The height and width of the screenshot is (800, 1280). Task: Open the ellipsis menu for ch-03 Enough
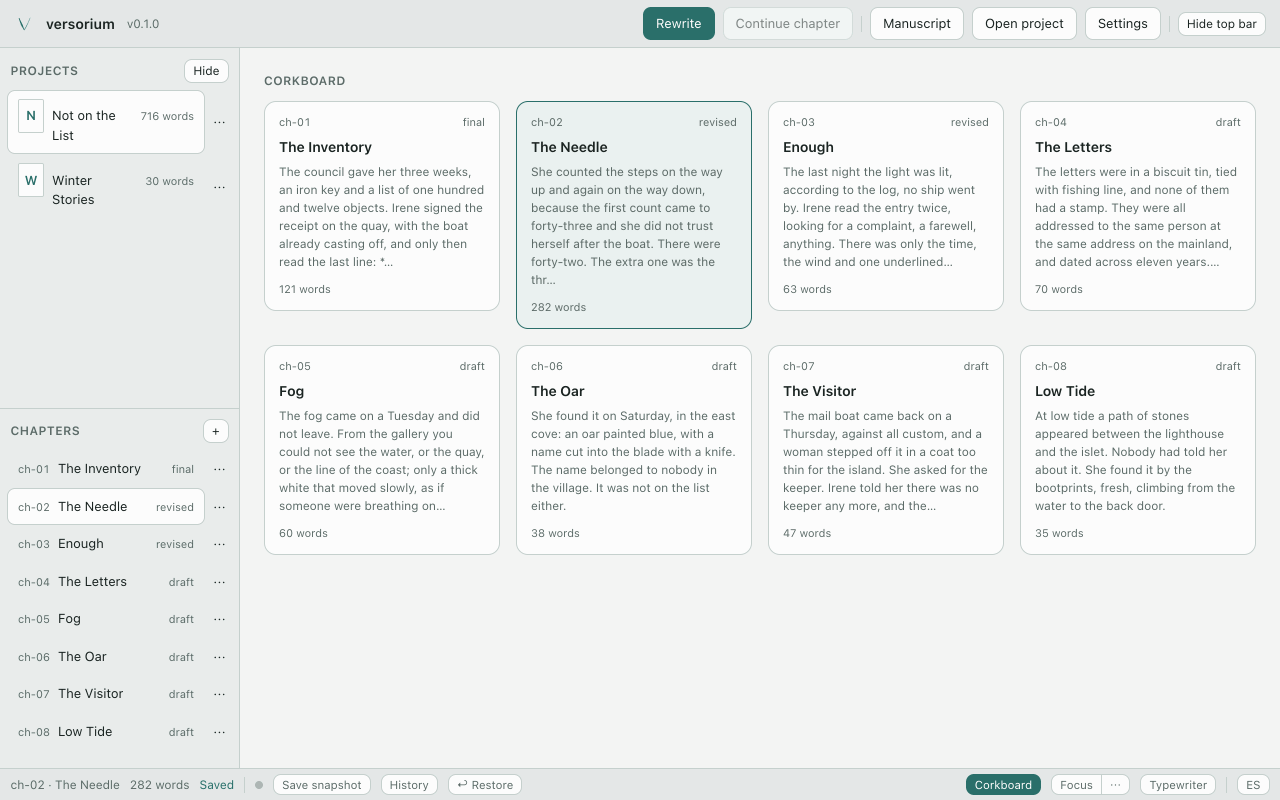coord(220,544)
